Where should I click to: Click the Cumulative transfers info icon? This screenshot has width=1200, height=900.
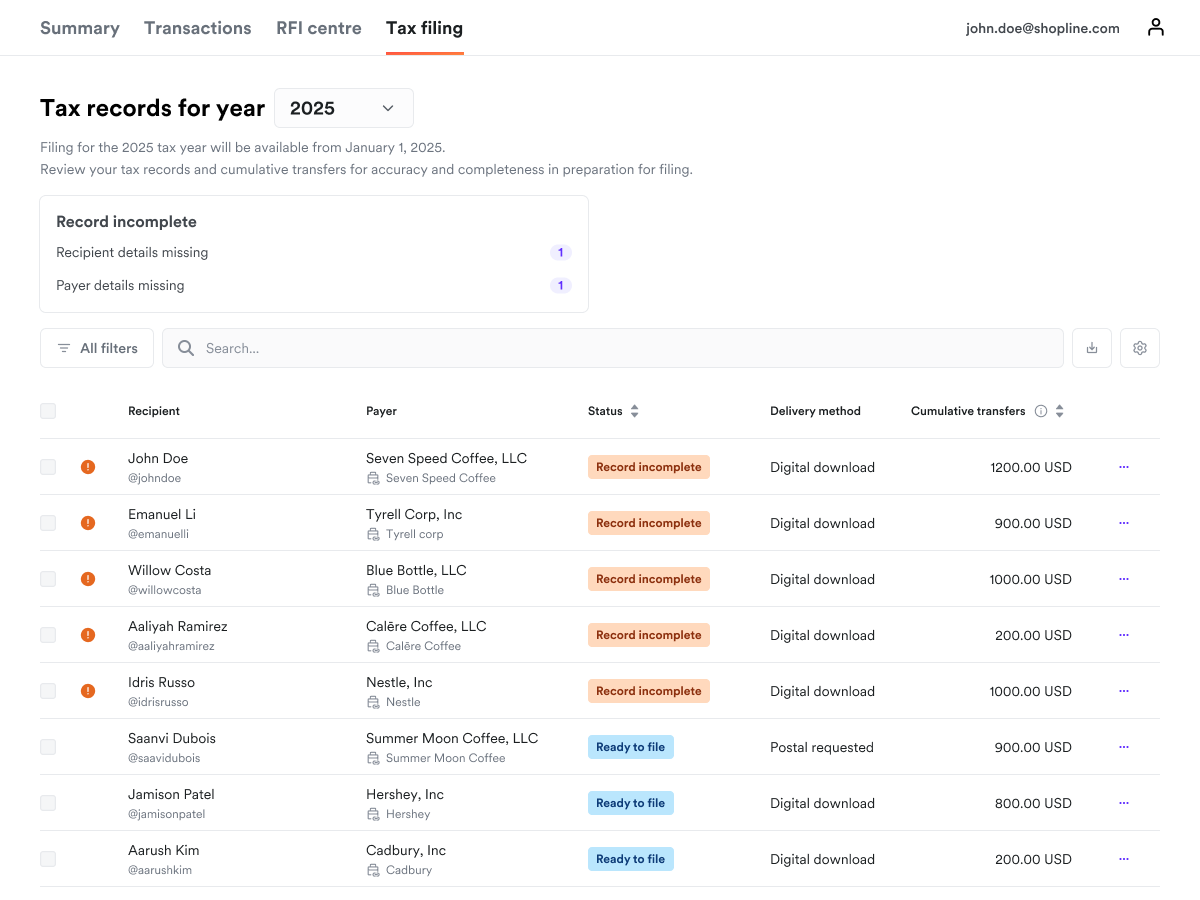(x=1041, y=411)
